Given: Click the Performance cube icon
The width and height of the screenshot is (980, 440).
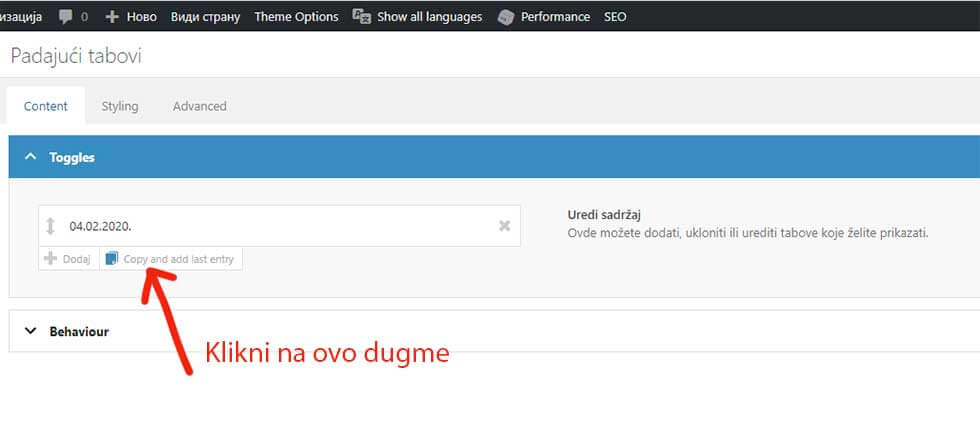Looking at the screenshot, I should (506, 18).
